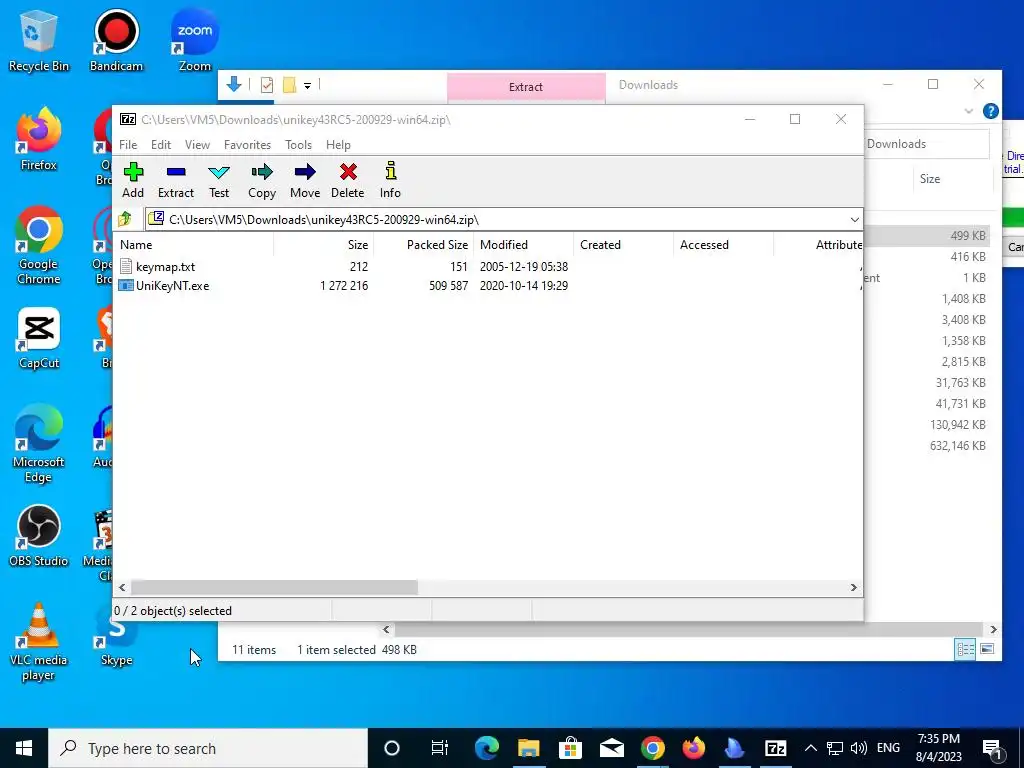1024x768 pixels.
Task: Open Google Chrome desktop shortcut
Action: point(39,246)
